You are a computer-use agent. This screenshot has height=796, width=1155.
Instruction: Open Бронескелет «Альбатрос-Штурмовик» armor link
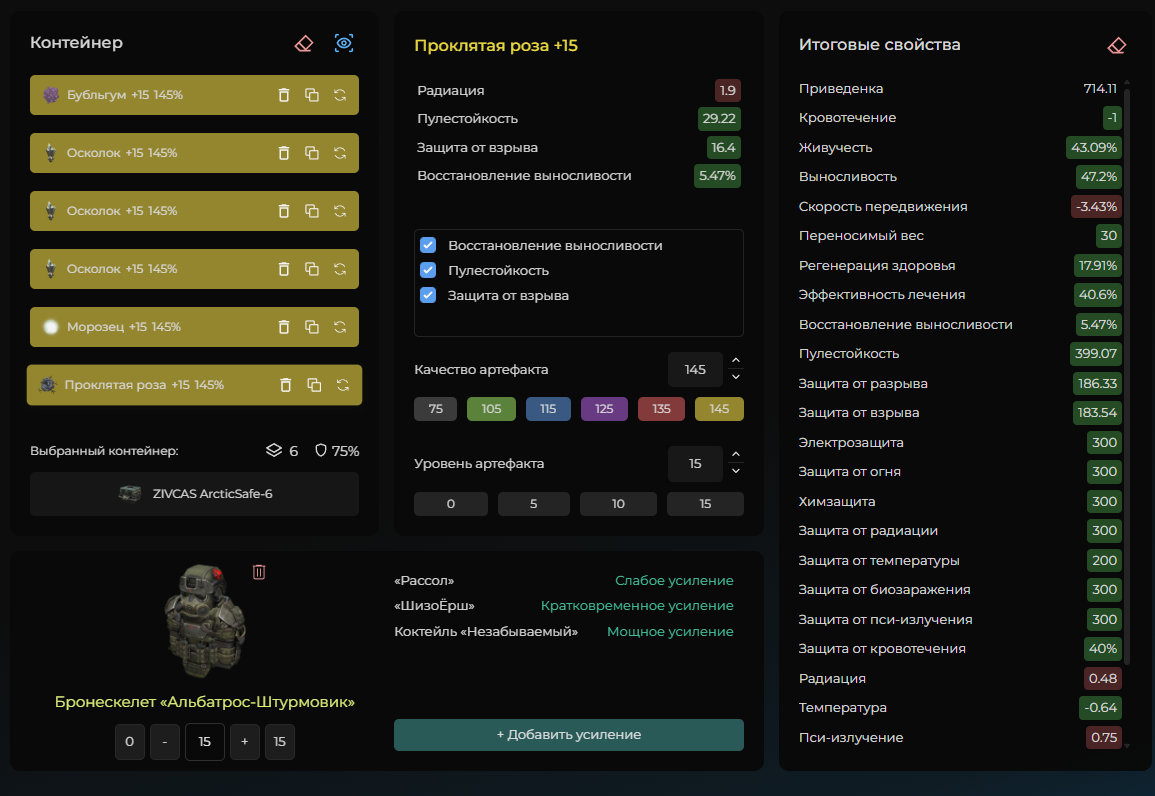[205, 702]
